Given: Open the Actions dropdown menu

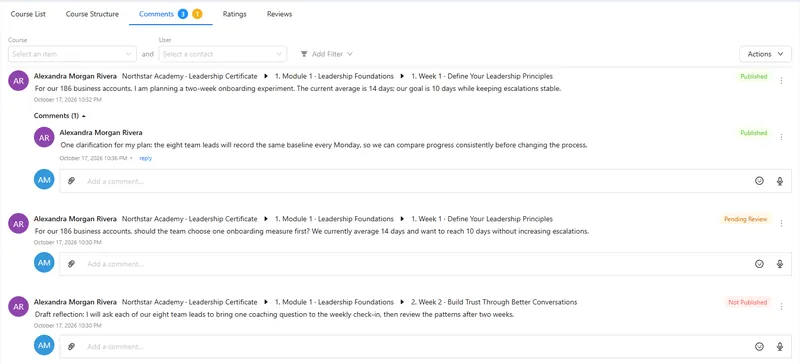Looking at the screenshot, I should point(765,54).
